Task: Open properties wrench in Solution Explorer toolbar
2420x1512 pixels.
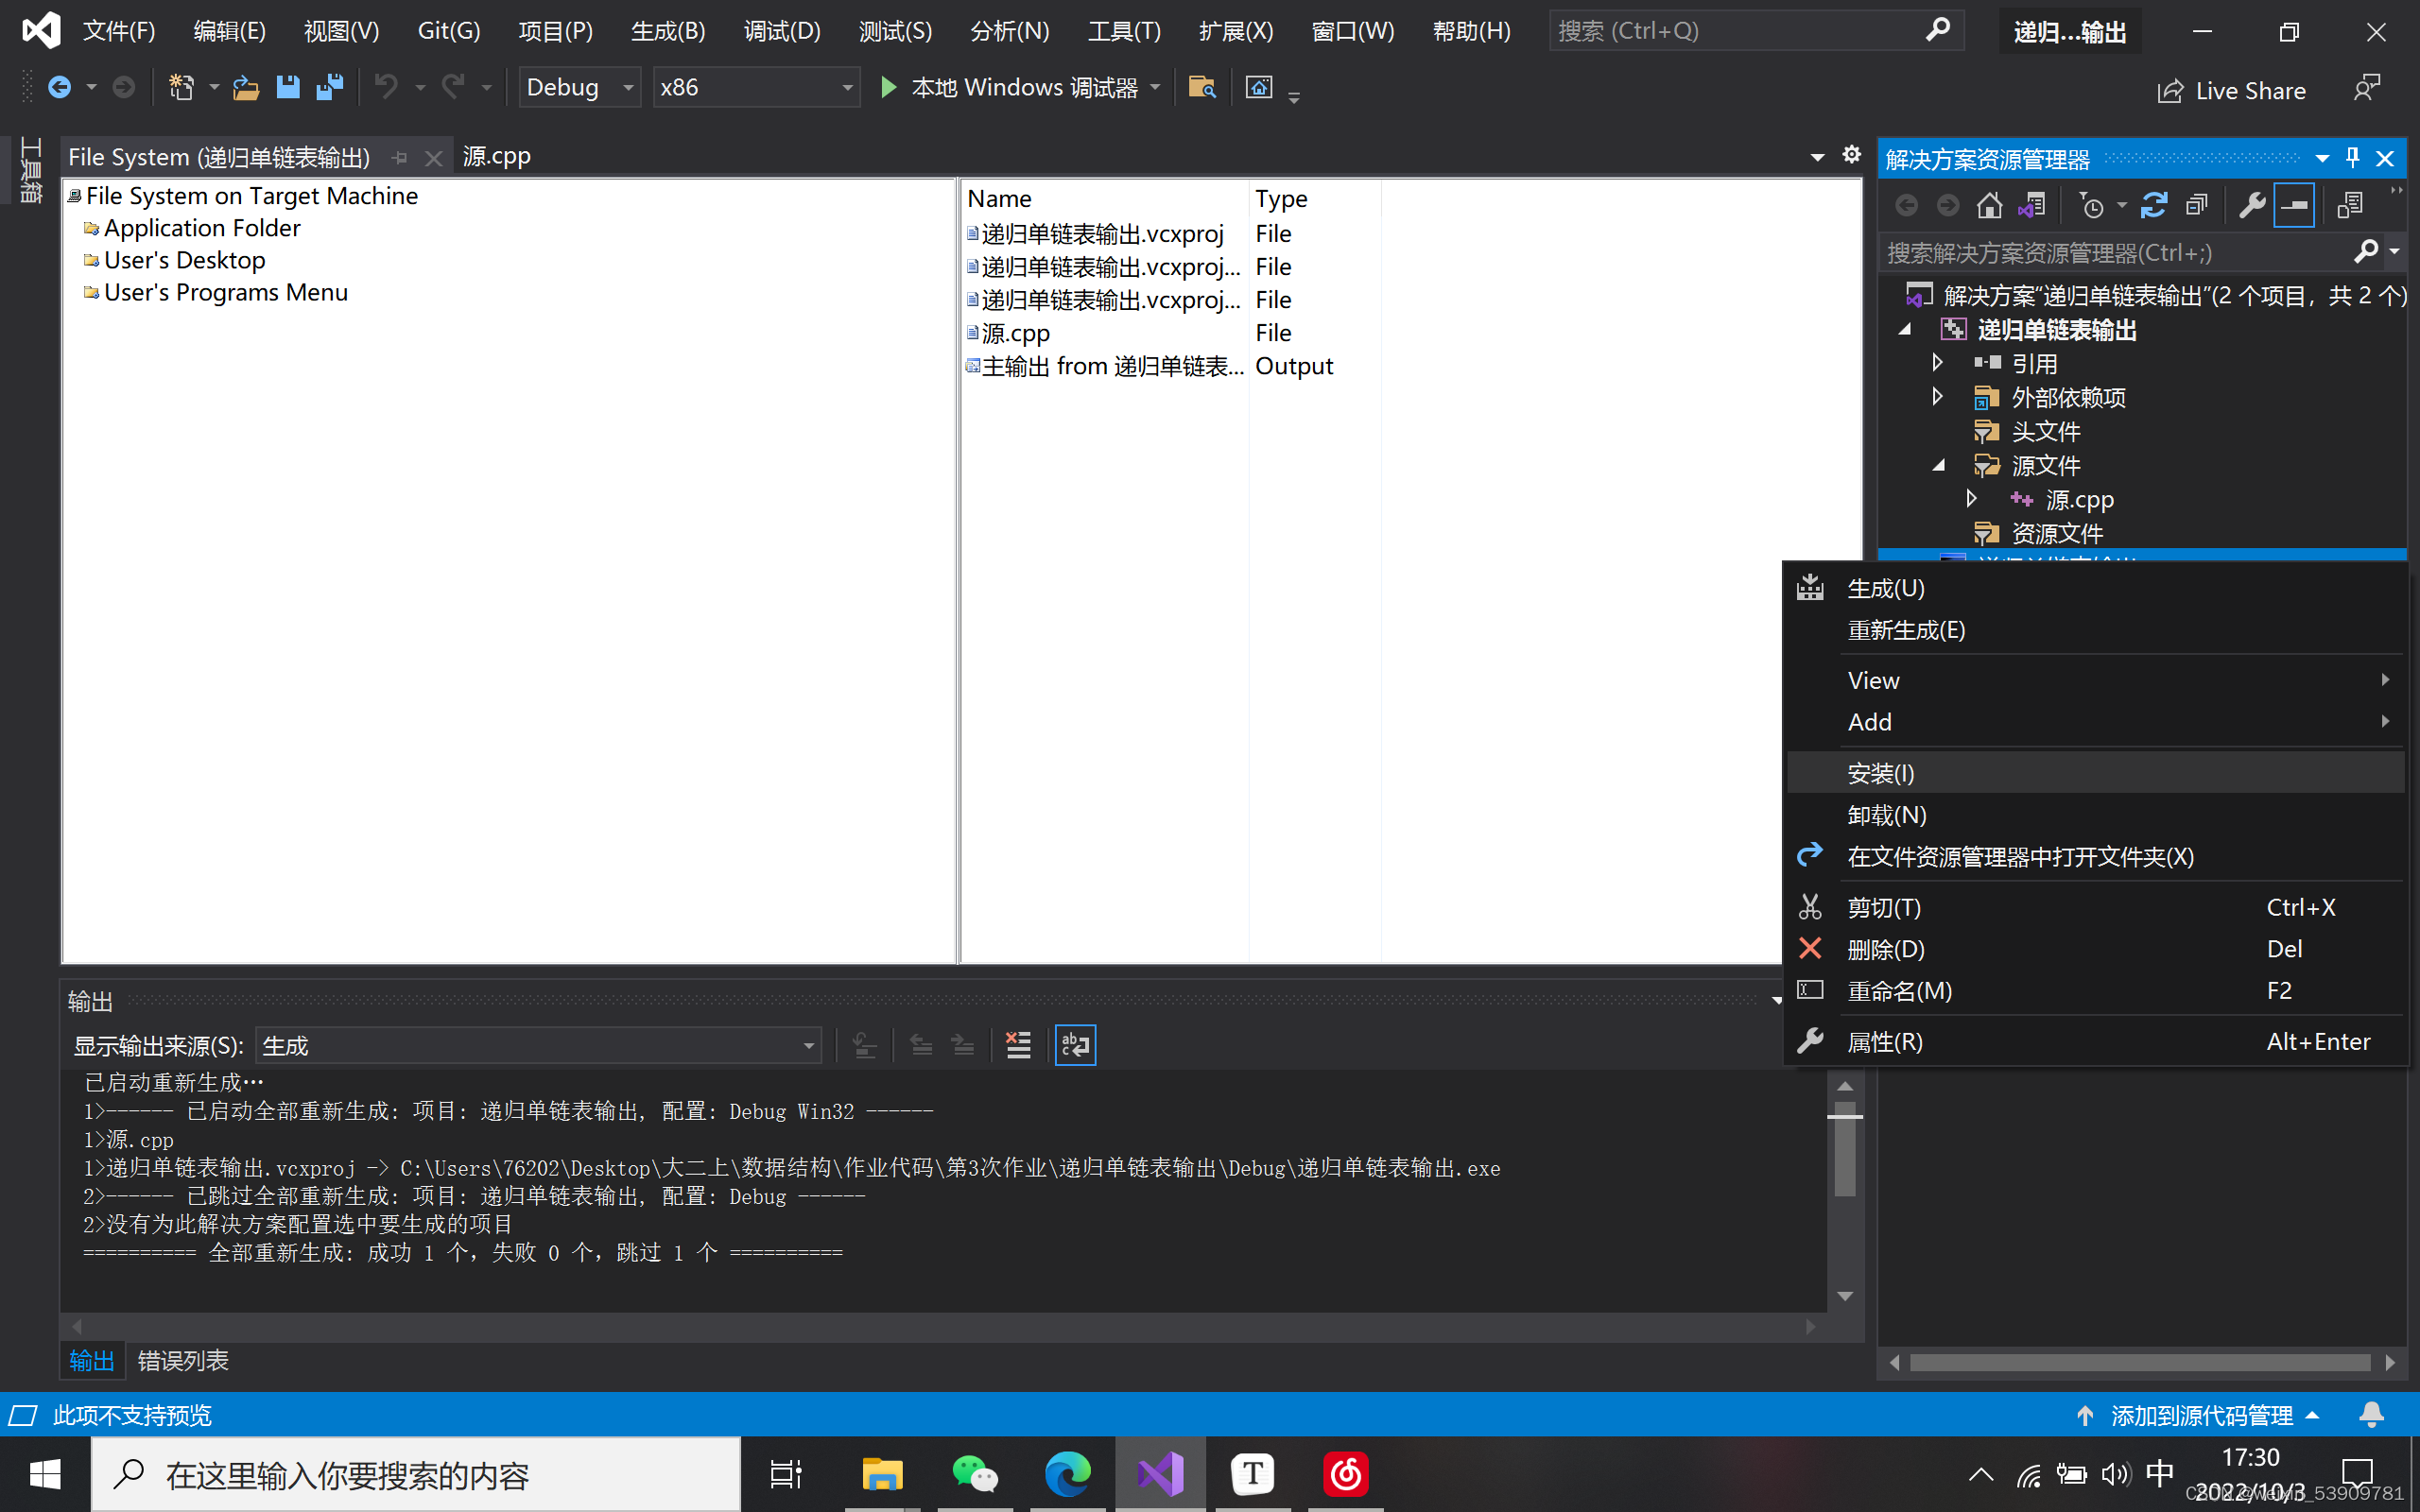Action: [x=2251, y=206]
